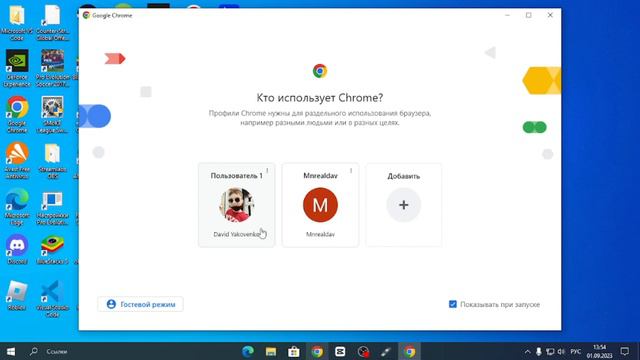This screenshot has width=640, height=360.
Task: Open Visual Studio Code desktop shortcut
Action: [53, 299]
